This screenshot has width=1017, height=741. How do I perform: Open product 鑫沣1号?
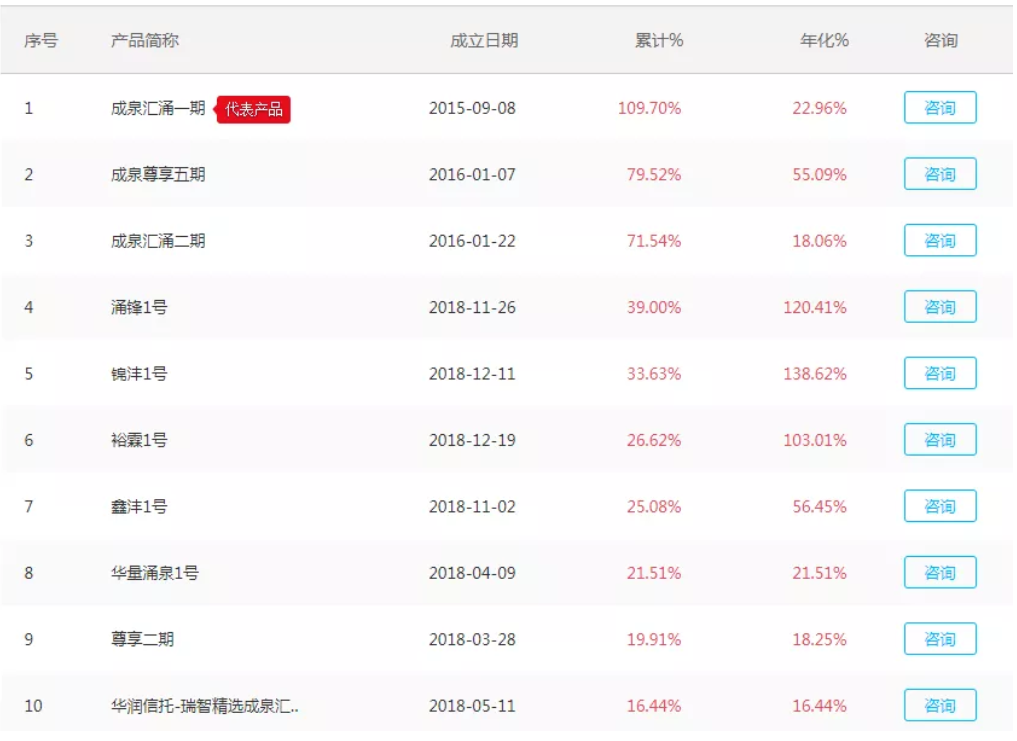coord(139,506)
